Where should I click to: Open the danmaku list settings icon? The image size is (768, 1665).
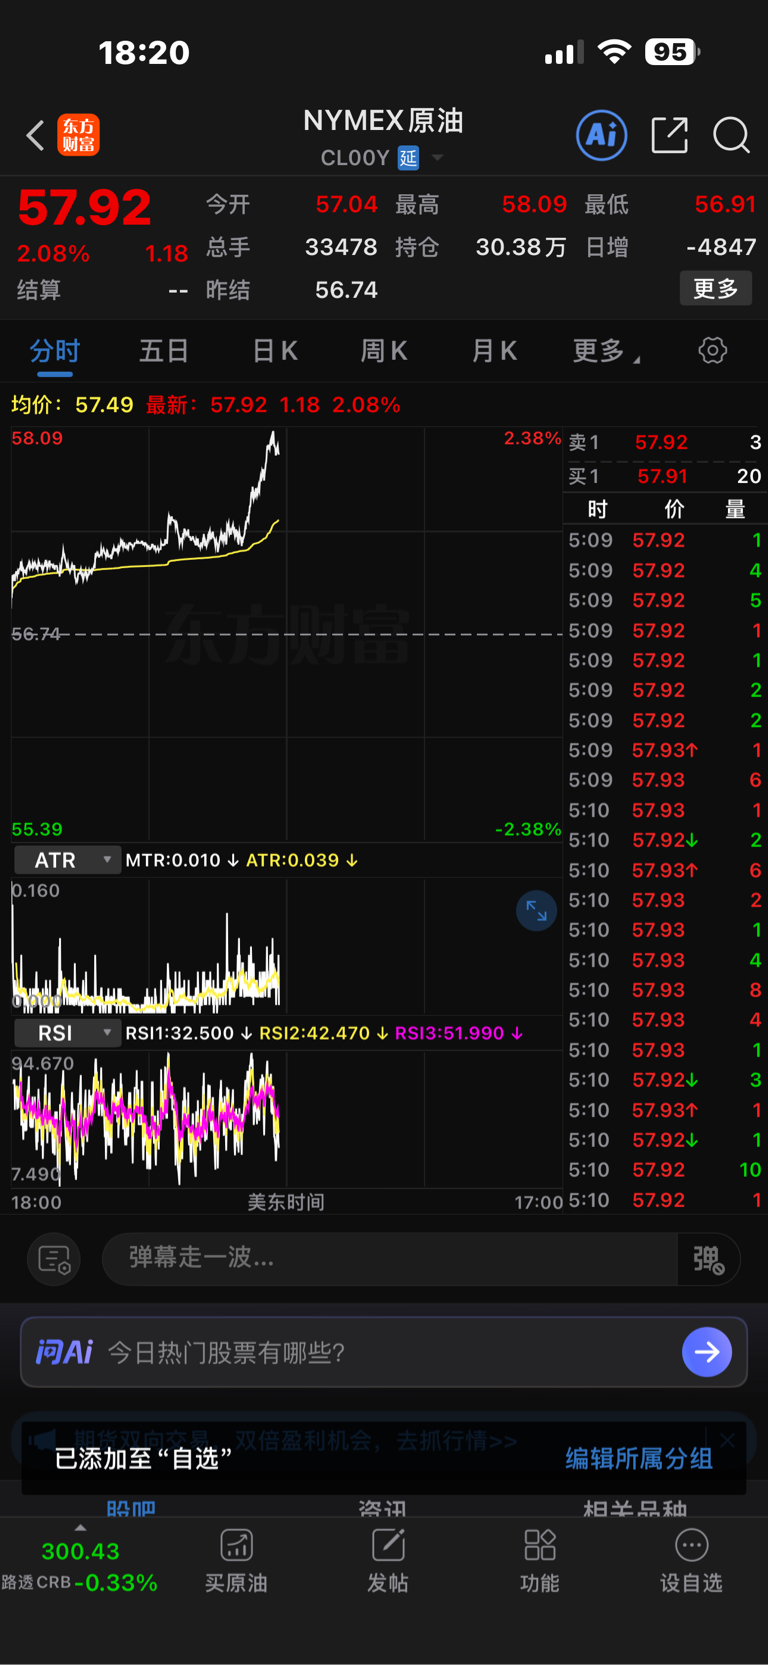click(54, 1258)
